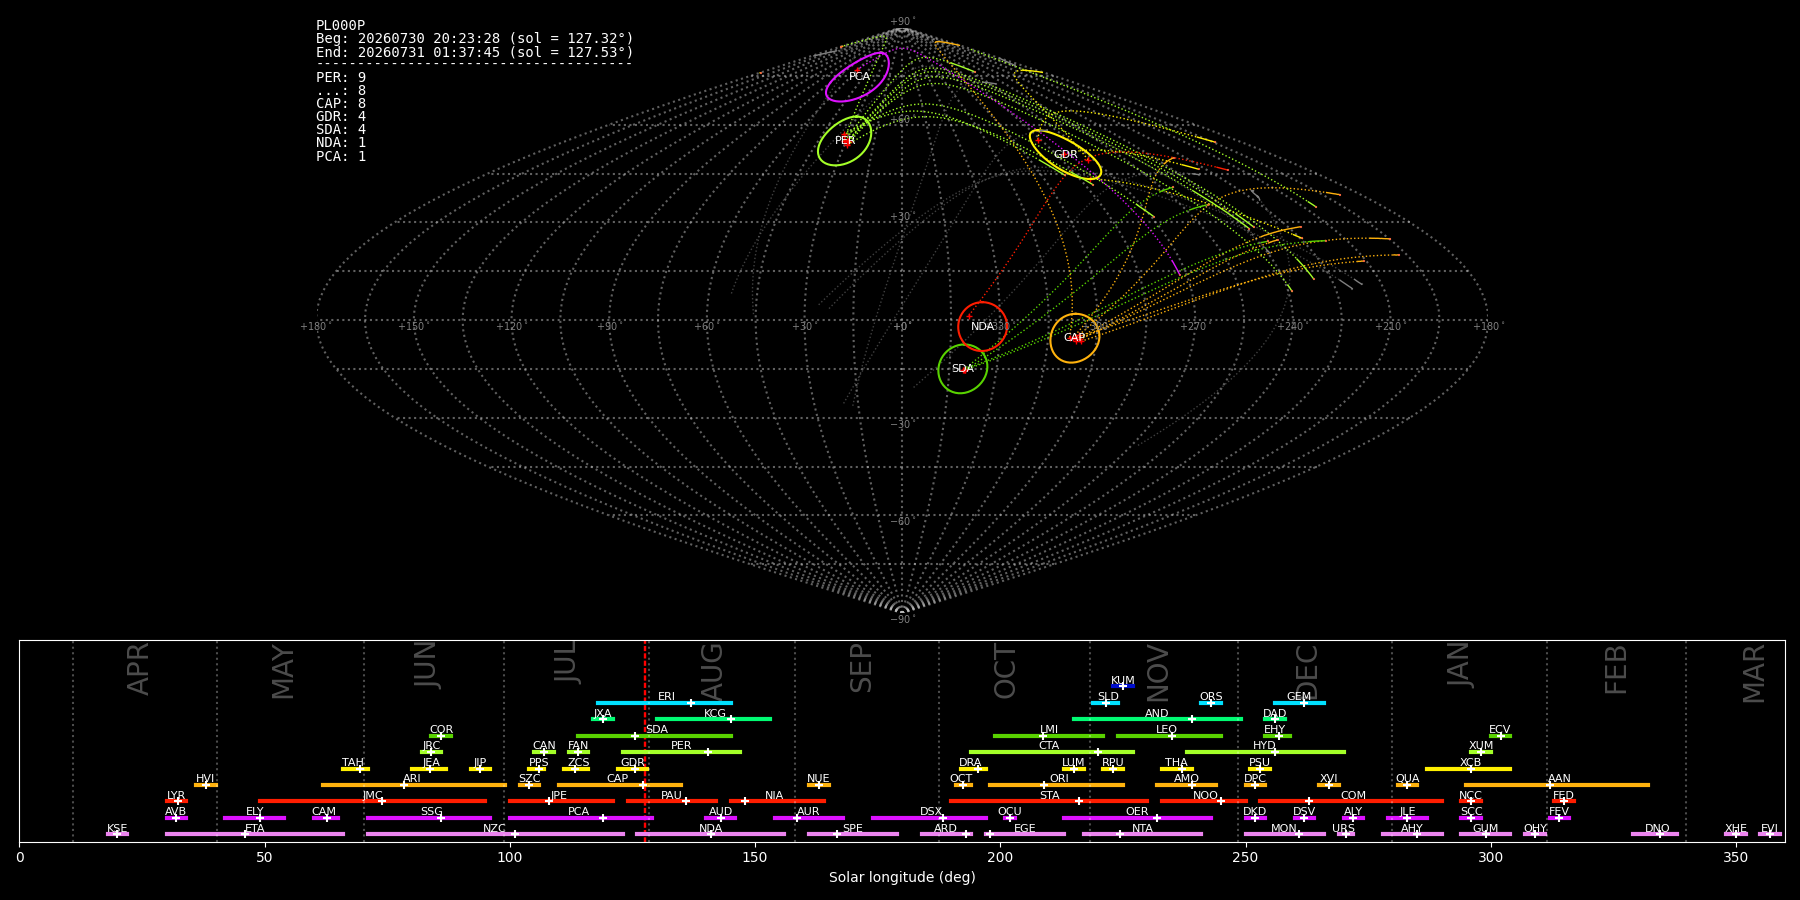This screenshot has height=900, width=1800.
Task: Click the 'PER: 9' count in the legend
Action: click(341, 77)
